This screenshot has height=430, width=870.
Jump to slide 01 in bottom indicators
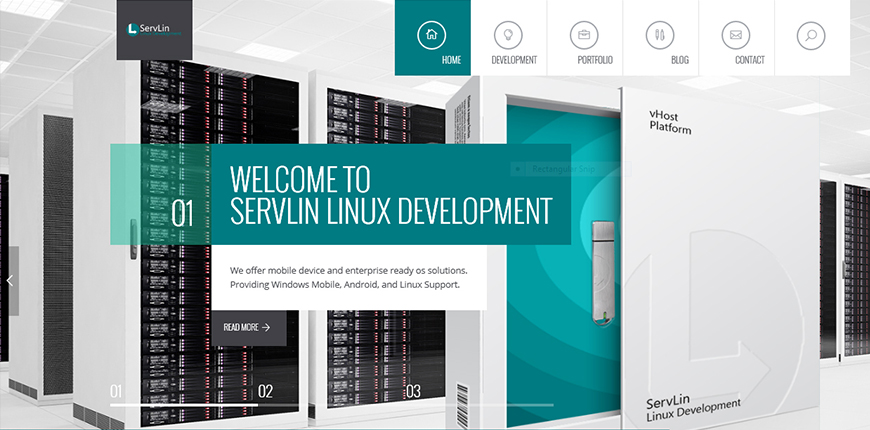(116, 391)
